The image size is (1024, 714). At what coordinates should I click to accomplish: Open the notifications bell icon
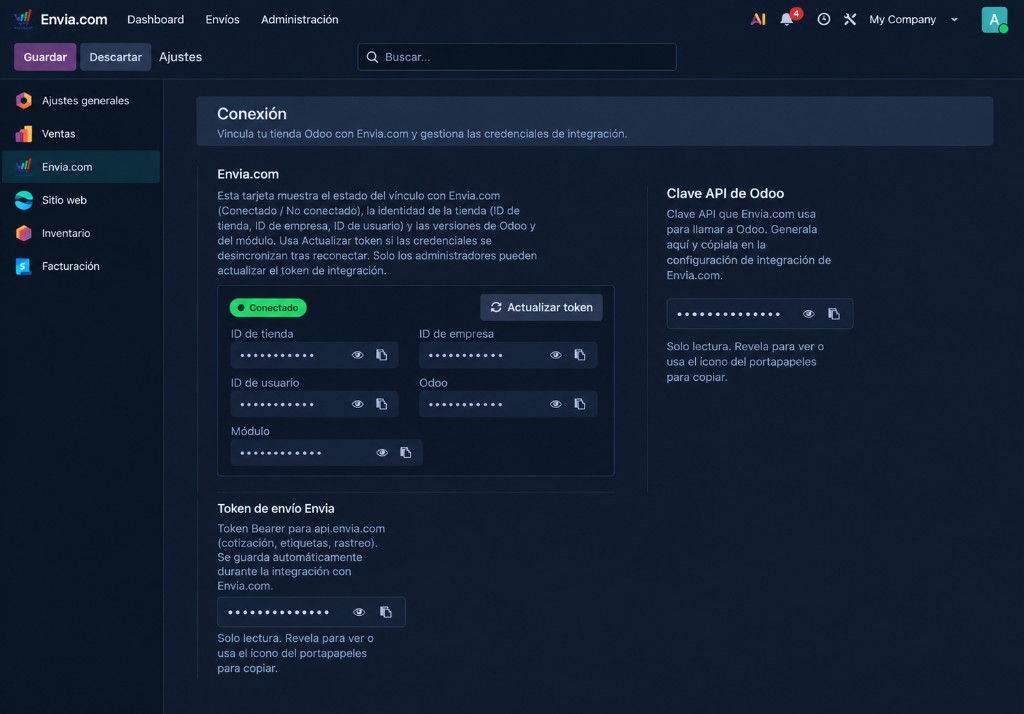pyautogui.click(x=787, y=20)
